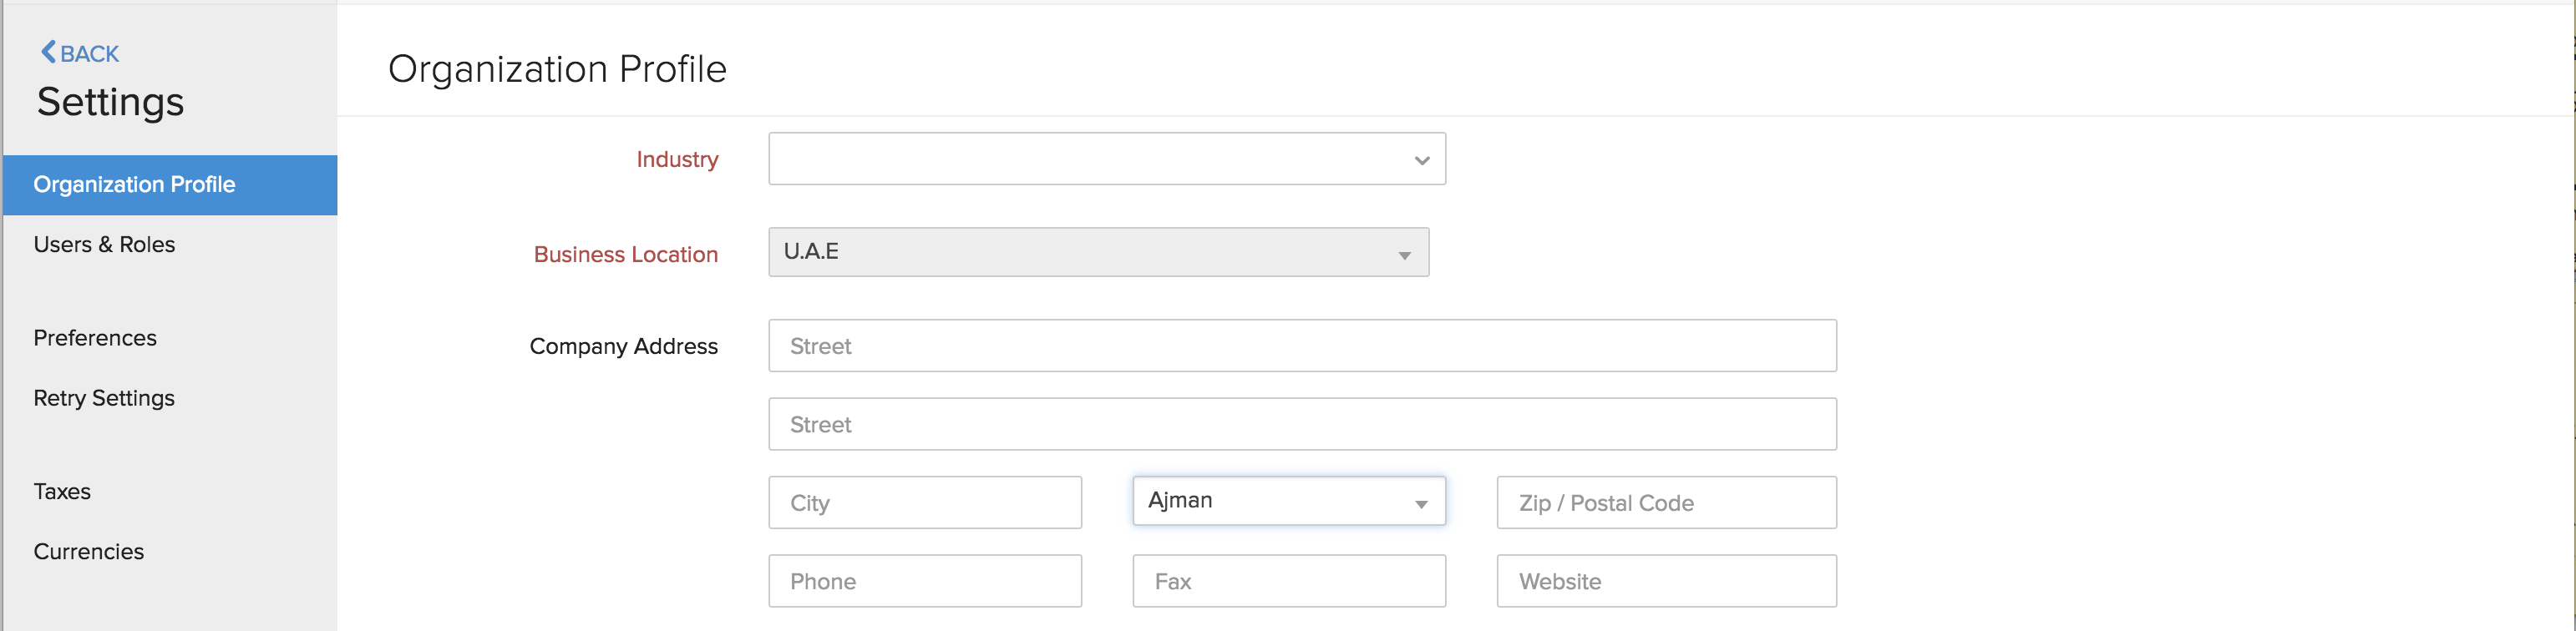Viewport: 2576px width, 631px height.
Task: Click the BACK chevron arrow icon
Action: pyautogui.click(x=48, y=52)
